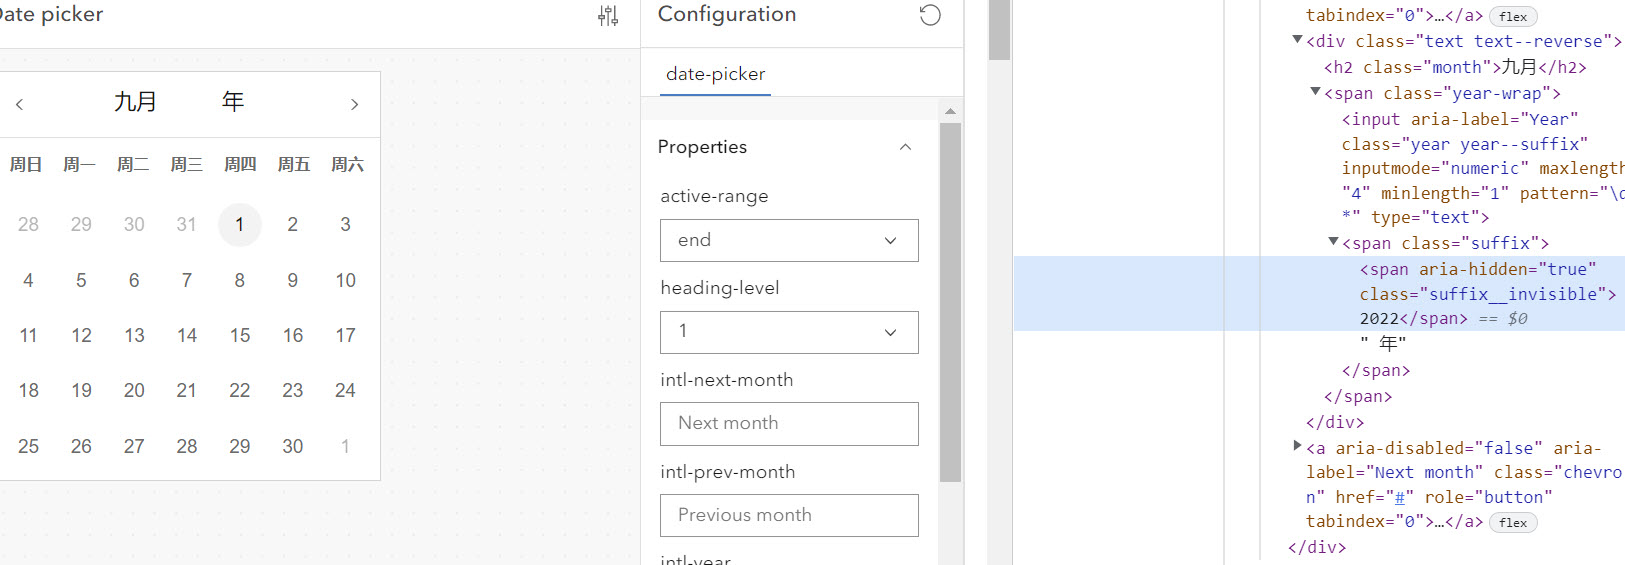Viewport: 1625px width, 565px height.
Task: Collapse the Properties section
Action: (x=905, y=147)
